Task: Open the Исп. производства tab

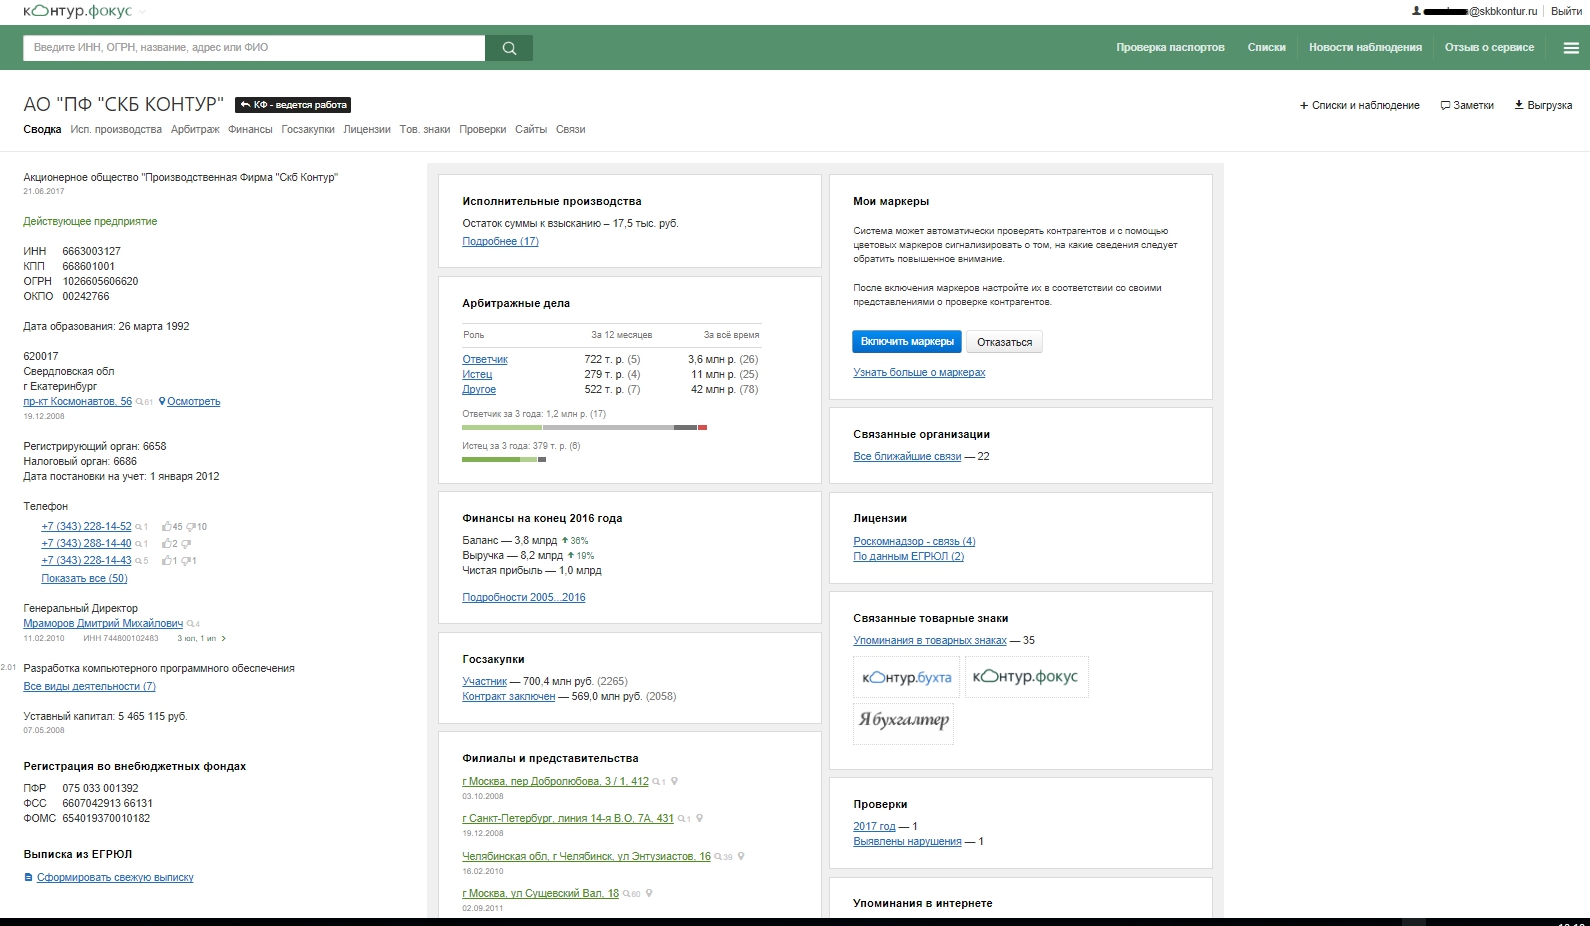Action: coord(116,129)
